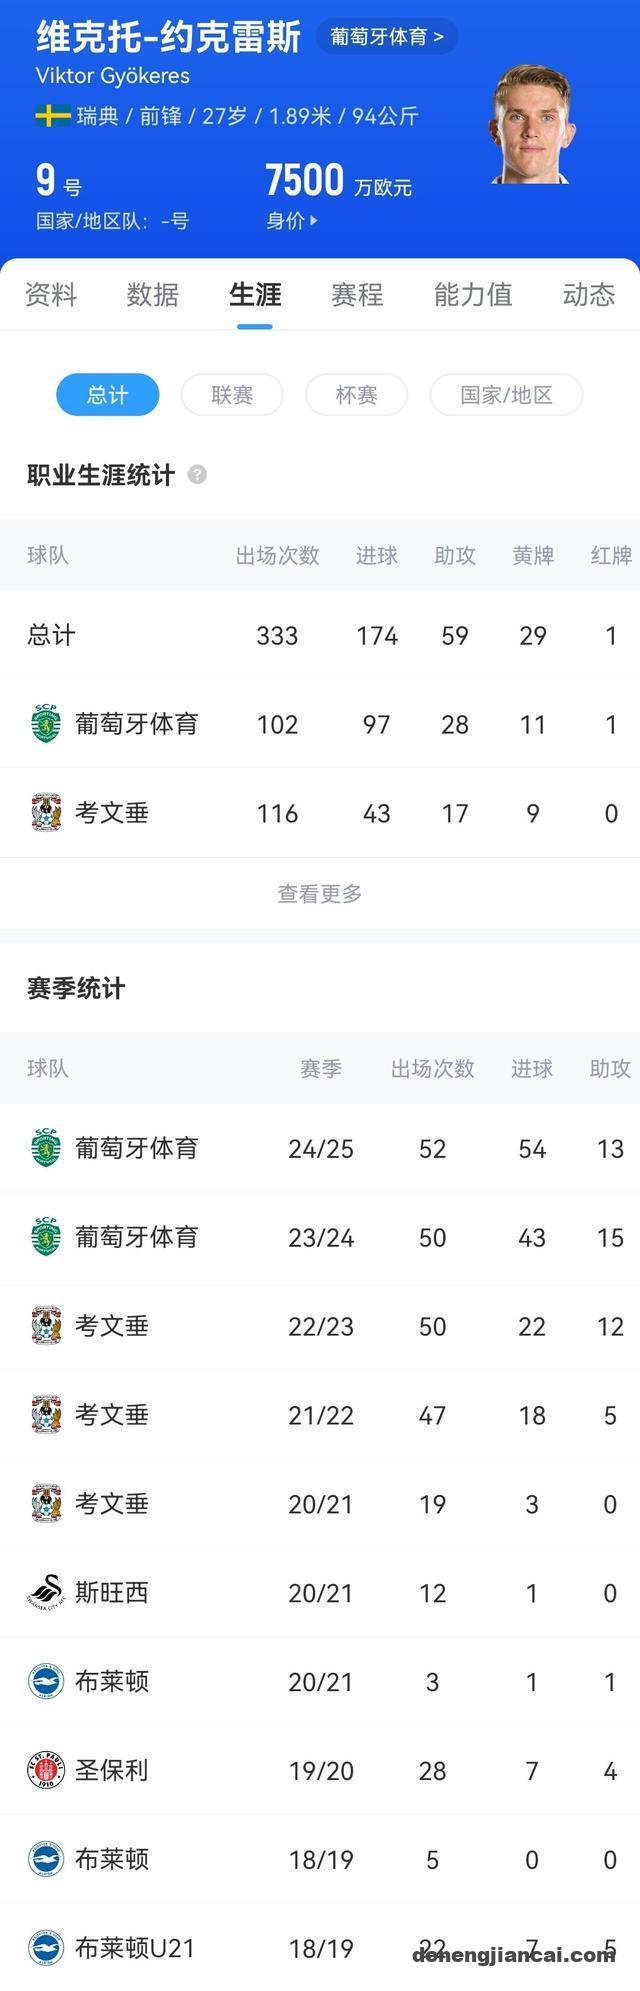Switch to the 能力值 tab

pos(473,295)
